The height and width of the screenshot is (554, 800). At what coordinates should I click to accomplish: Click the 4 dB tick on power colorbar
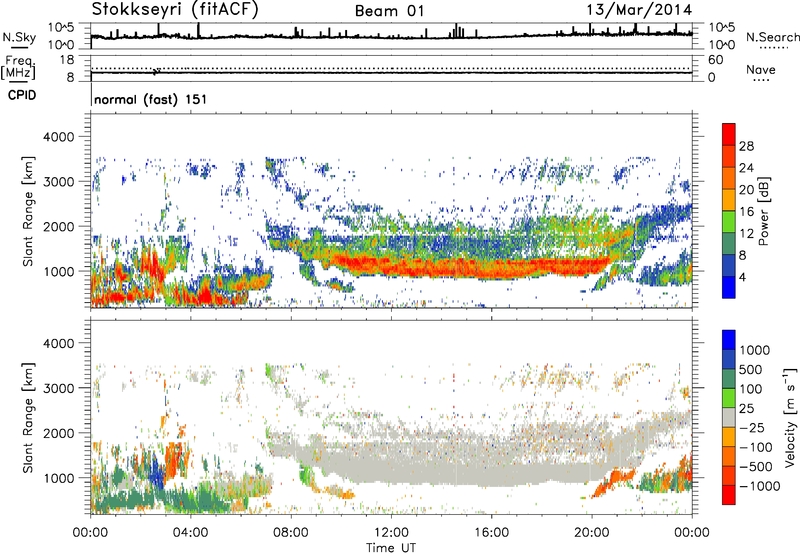click(x=742, y=277)
